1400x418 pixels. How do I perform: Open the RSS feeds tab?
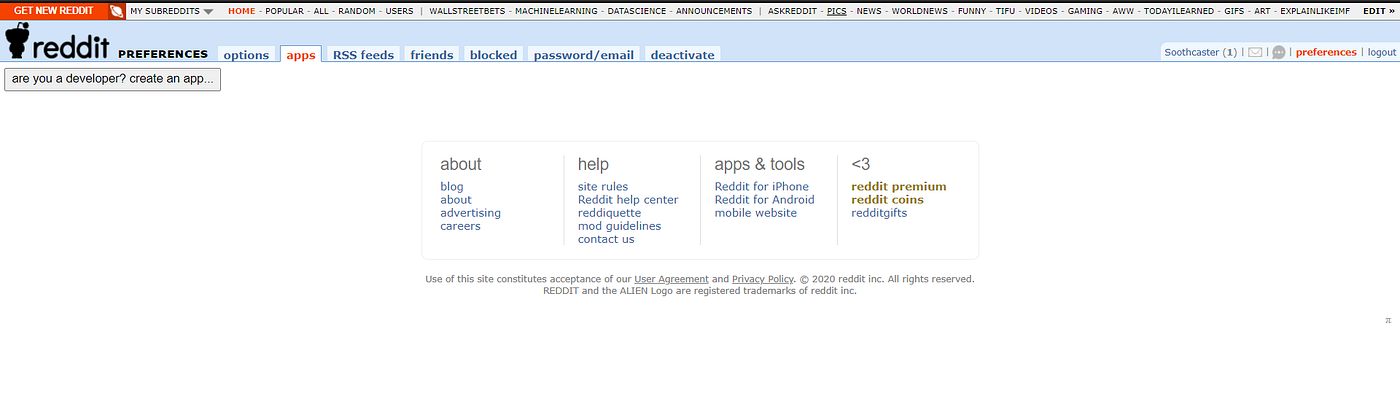tap(363, 55)
